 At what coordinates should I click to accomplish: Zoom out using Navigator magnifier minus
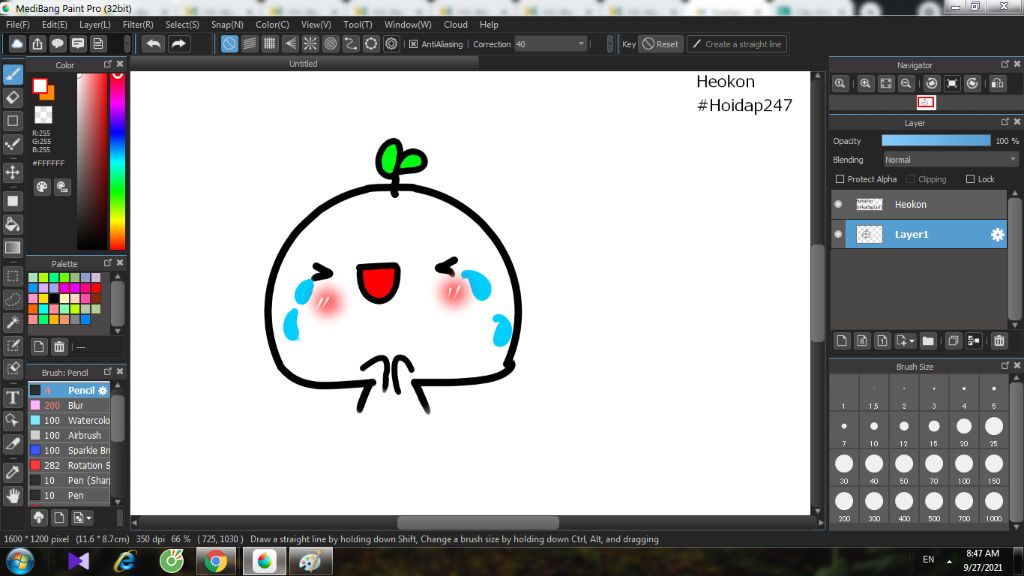tap(906, 84)
